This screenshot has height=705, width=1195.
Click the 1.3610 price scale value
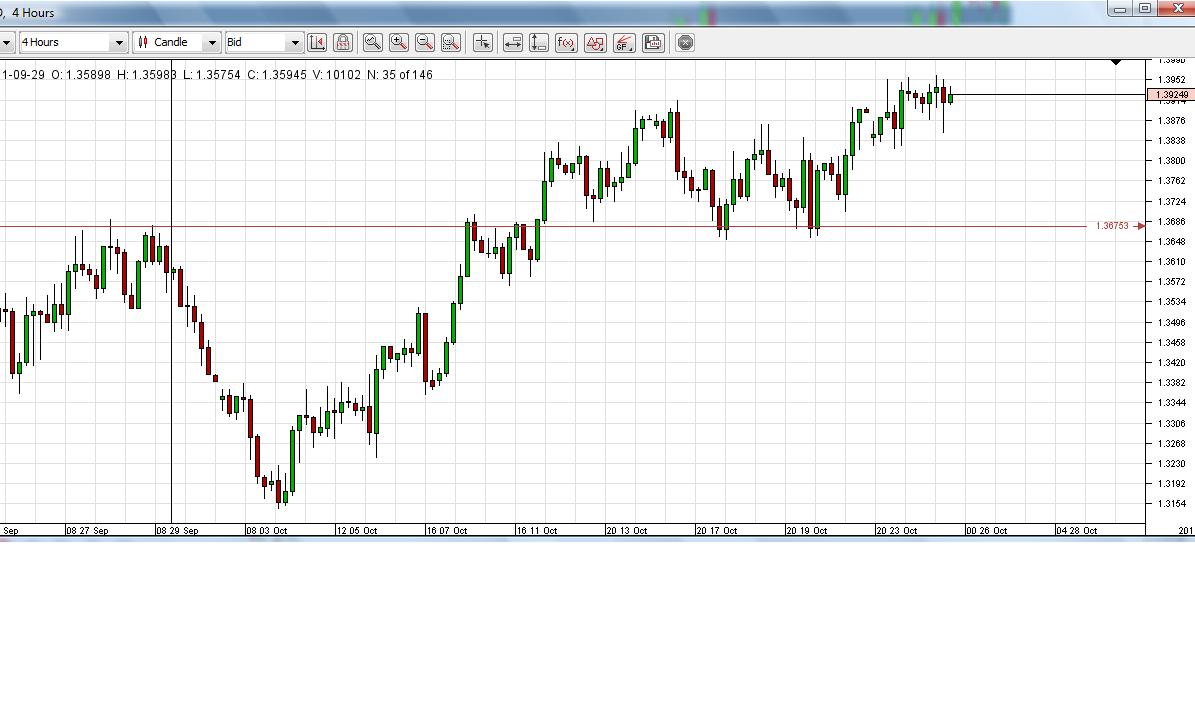(x=1171, y=261)
